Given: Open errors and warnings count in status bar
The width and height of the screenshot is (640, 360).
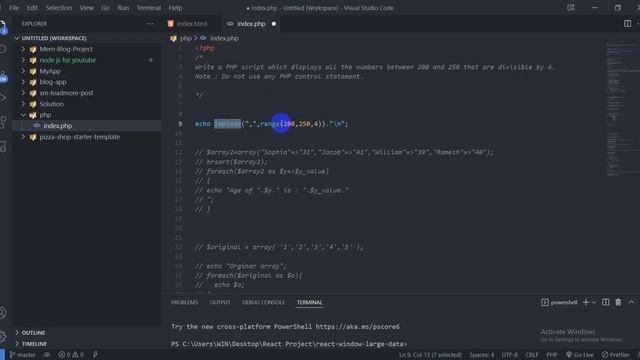Looking at the screenshot, I should coord(71,355).
